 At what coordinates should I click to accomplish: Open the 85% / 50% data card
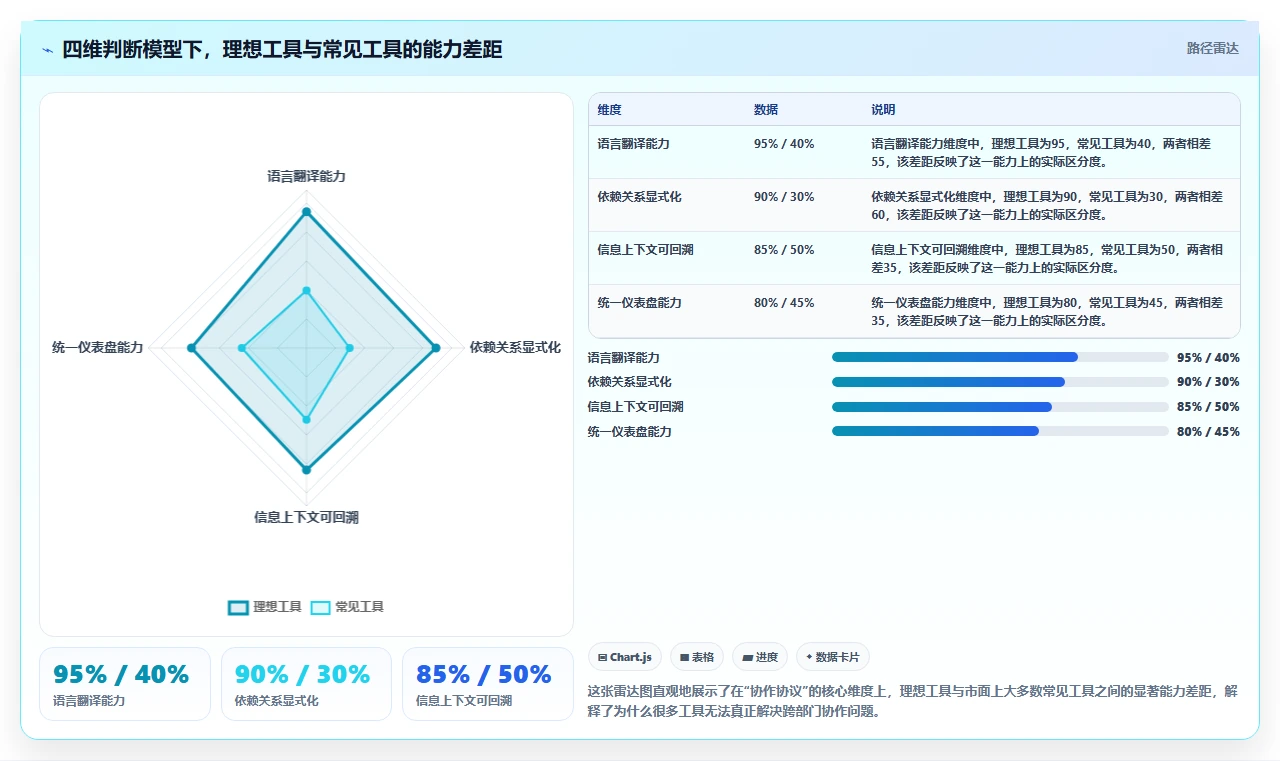488,684
